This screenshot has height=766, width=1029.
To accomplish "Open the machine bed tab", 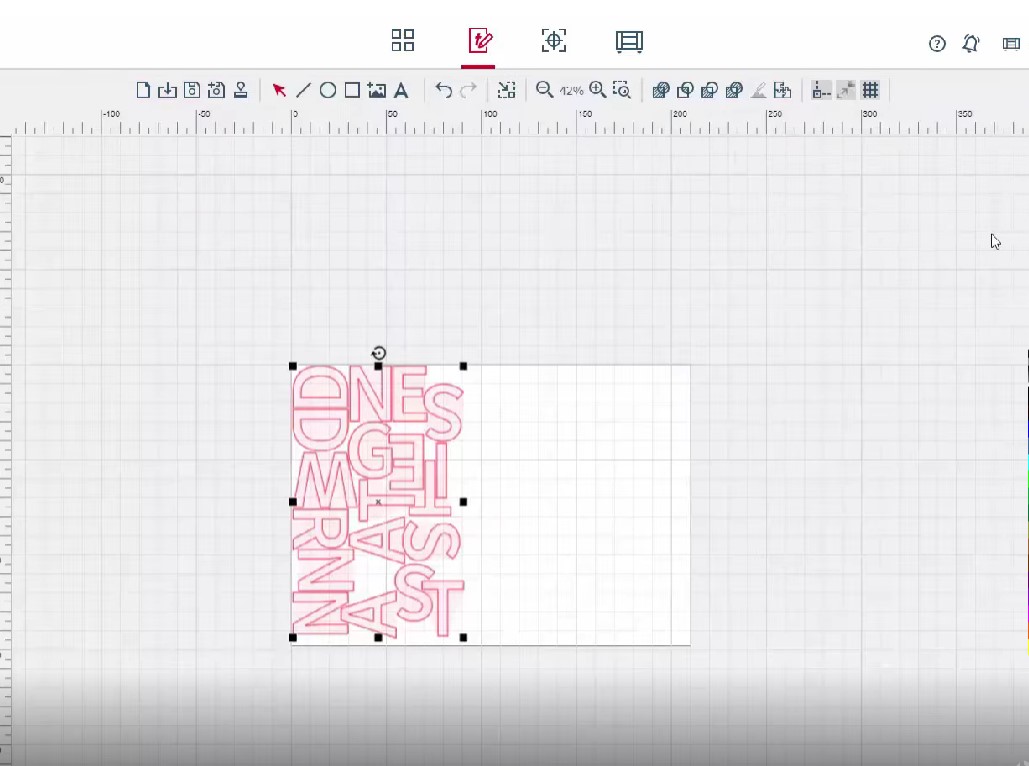I will point(629,40).
